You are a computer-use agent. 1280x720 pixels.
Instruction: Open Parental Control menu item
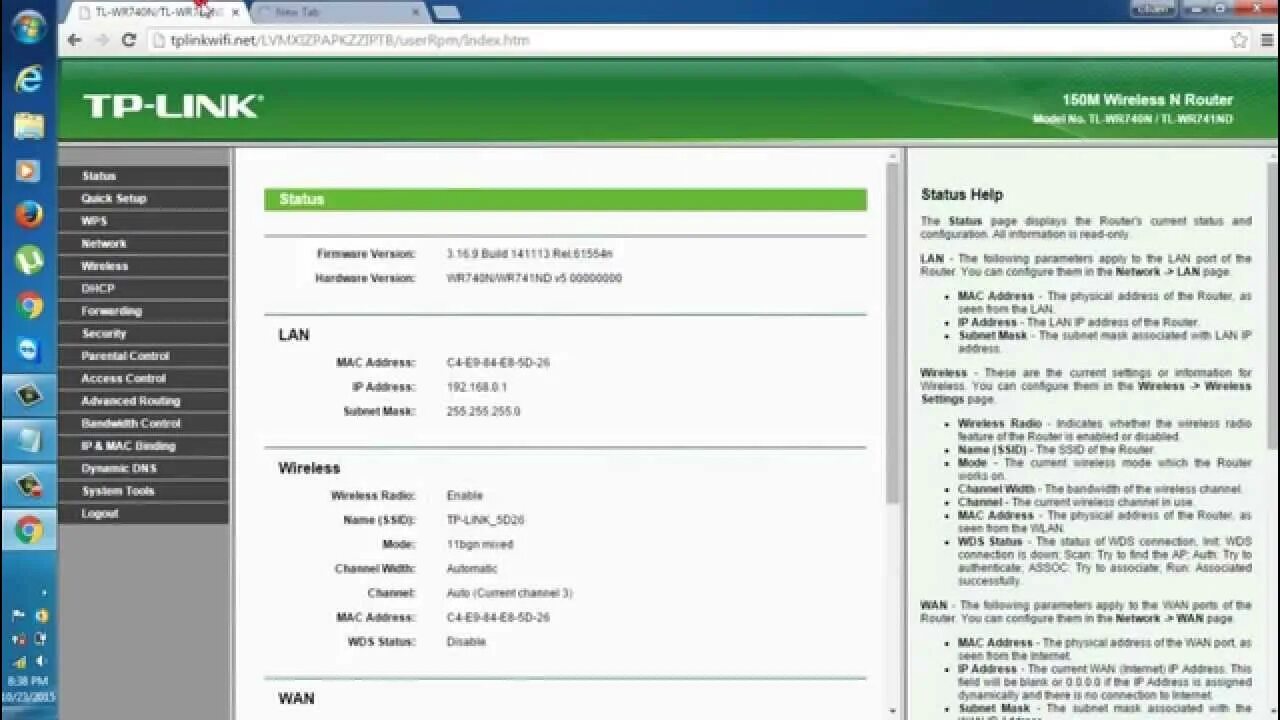pos(143,356)
